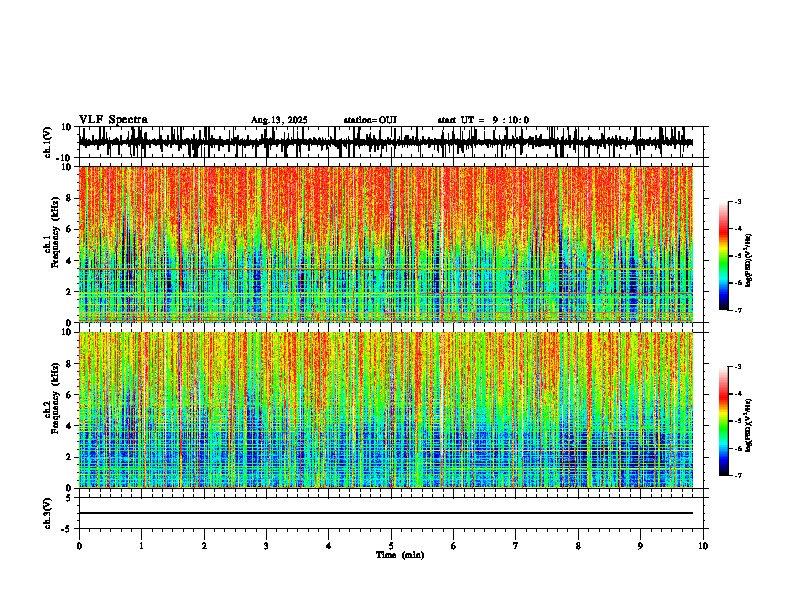Click the time axis tick label '3'

tap(266, 546)
